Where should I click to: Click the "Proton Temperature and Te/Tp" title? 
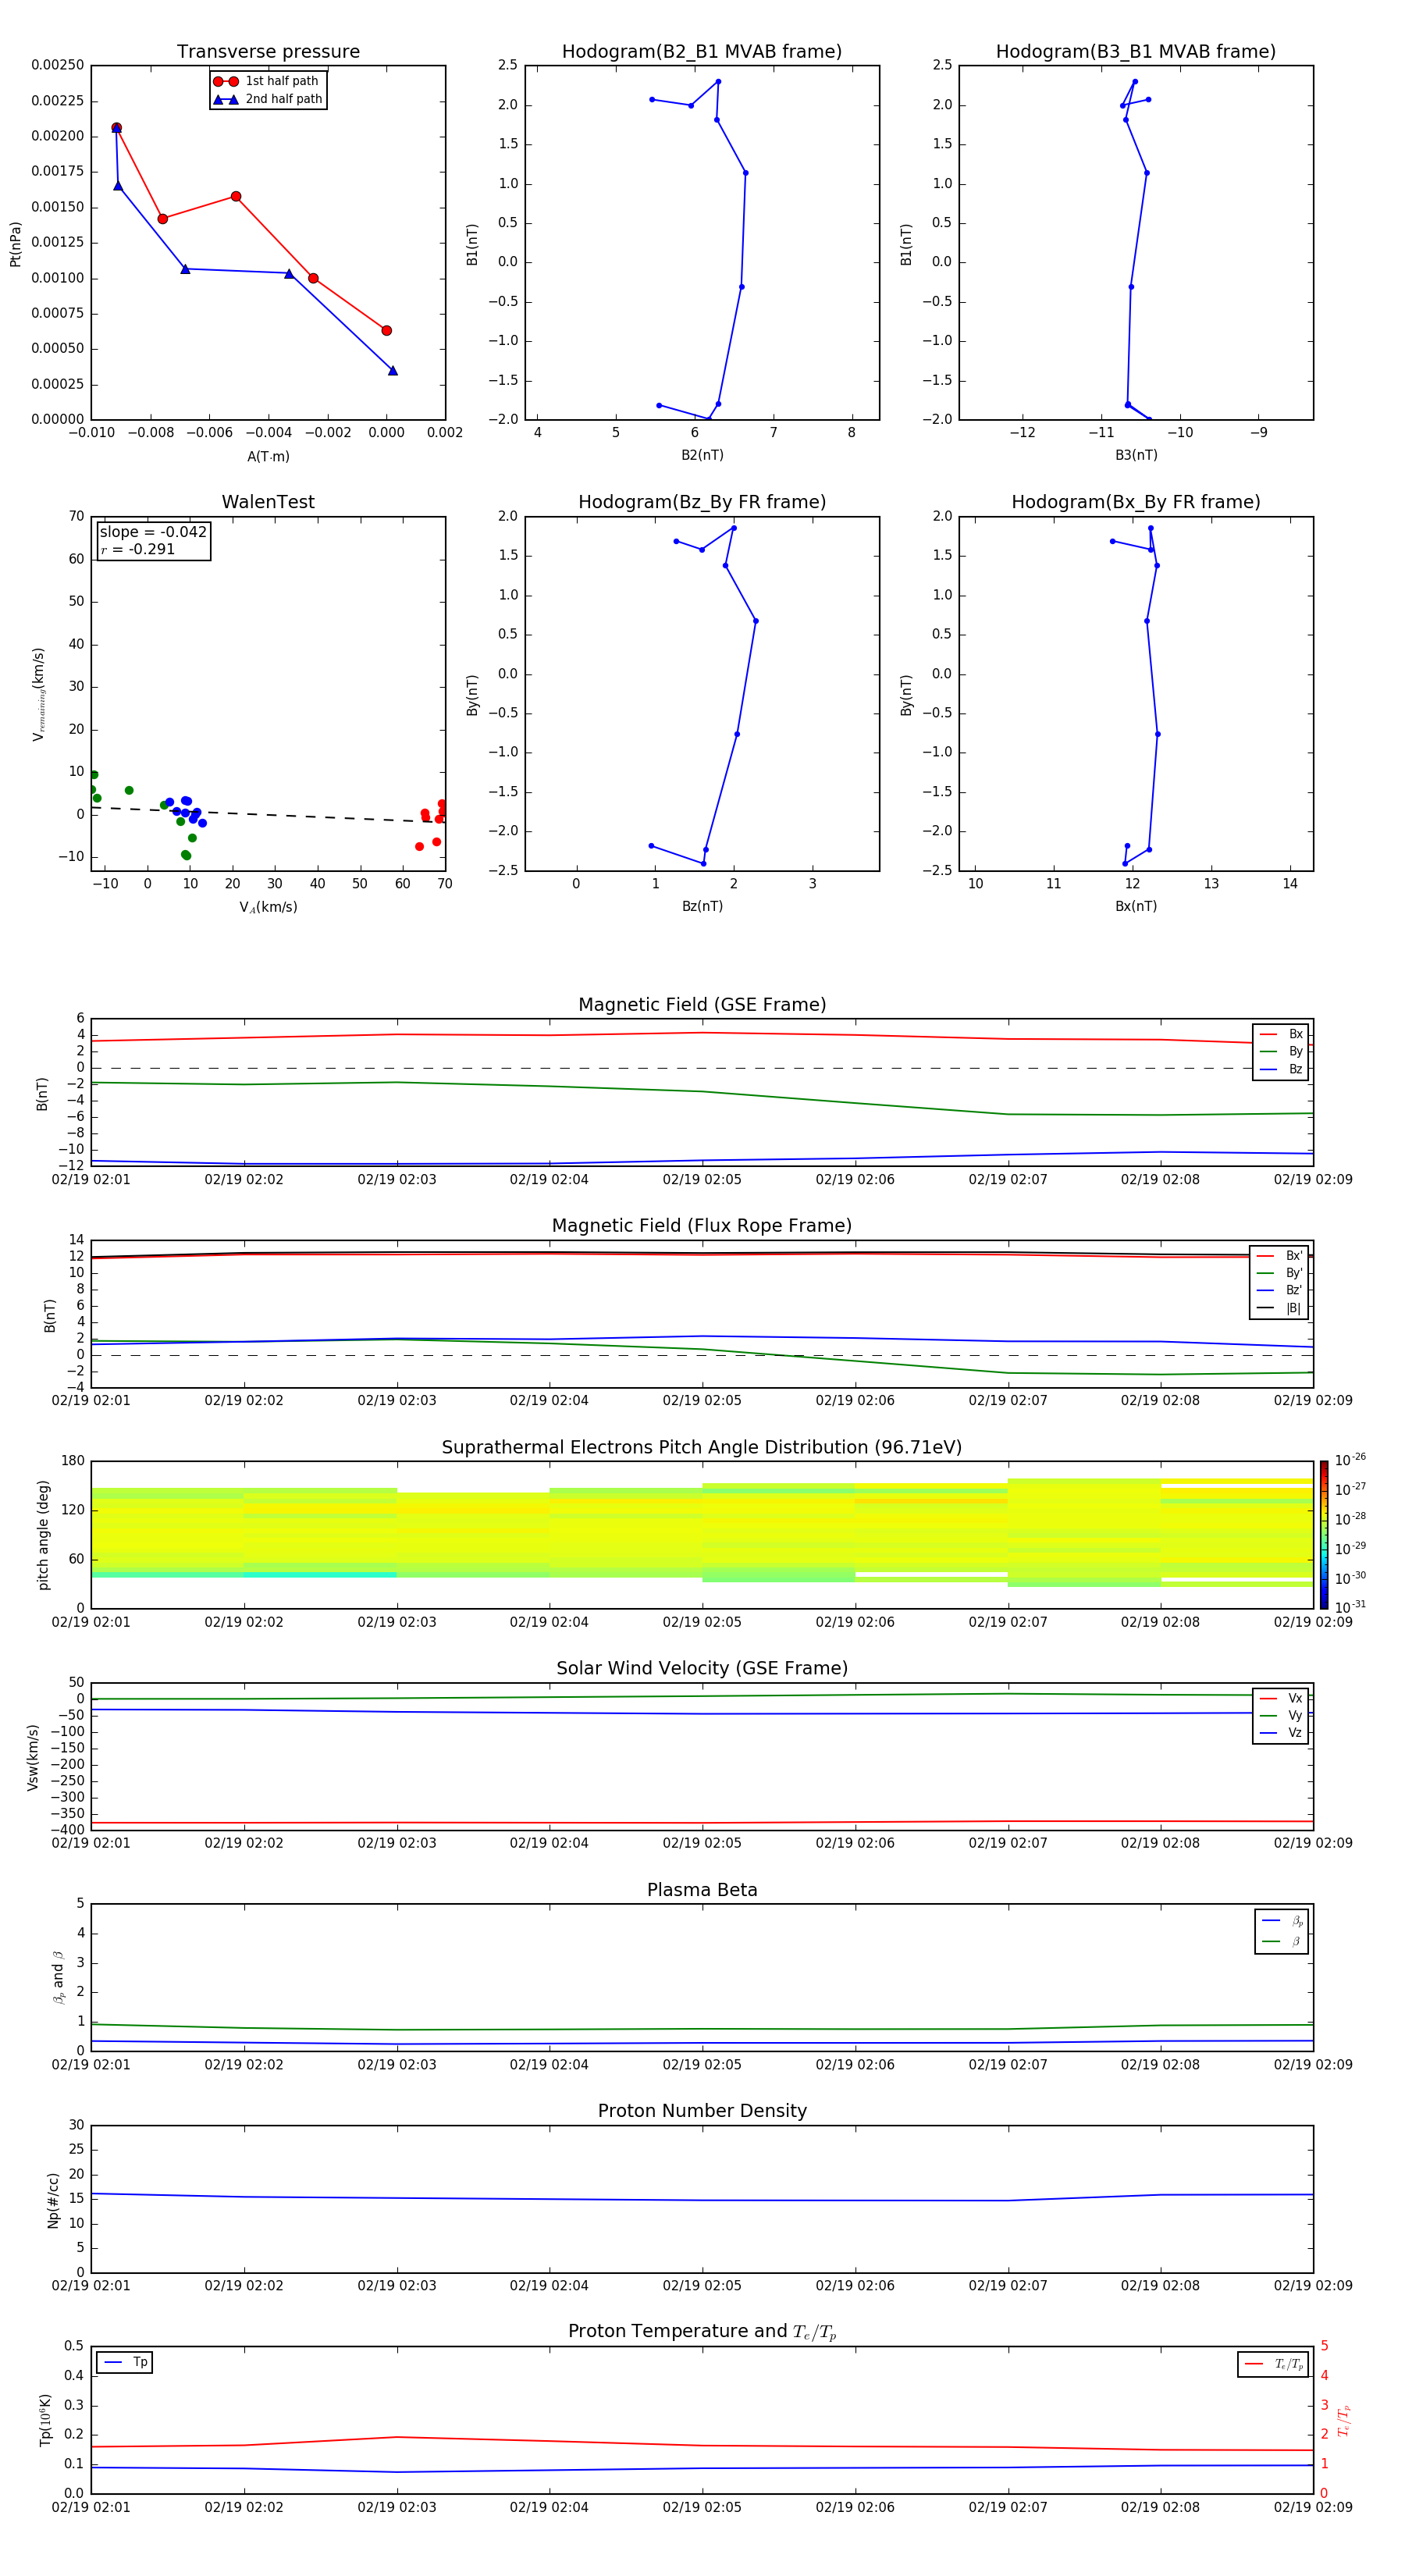click(x=702, y=2332)
